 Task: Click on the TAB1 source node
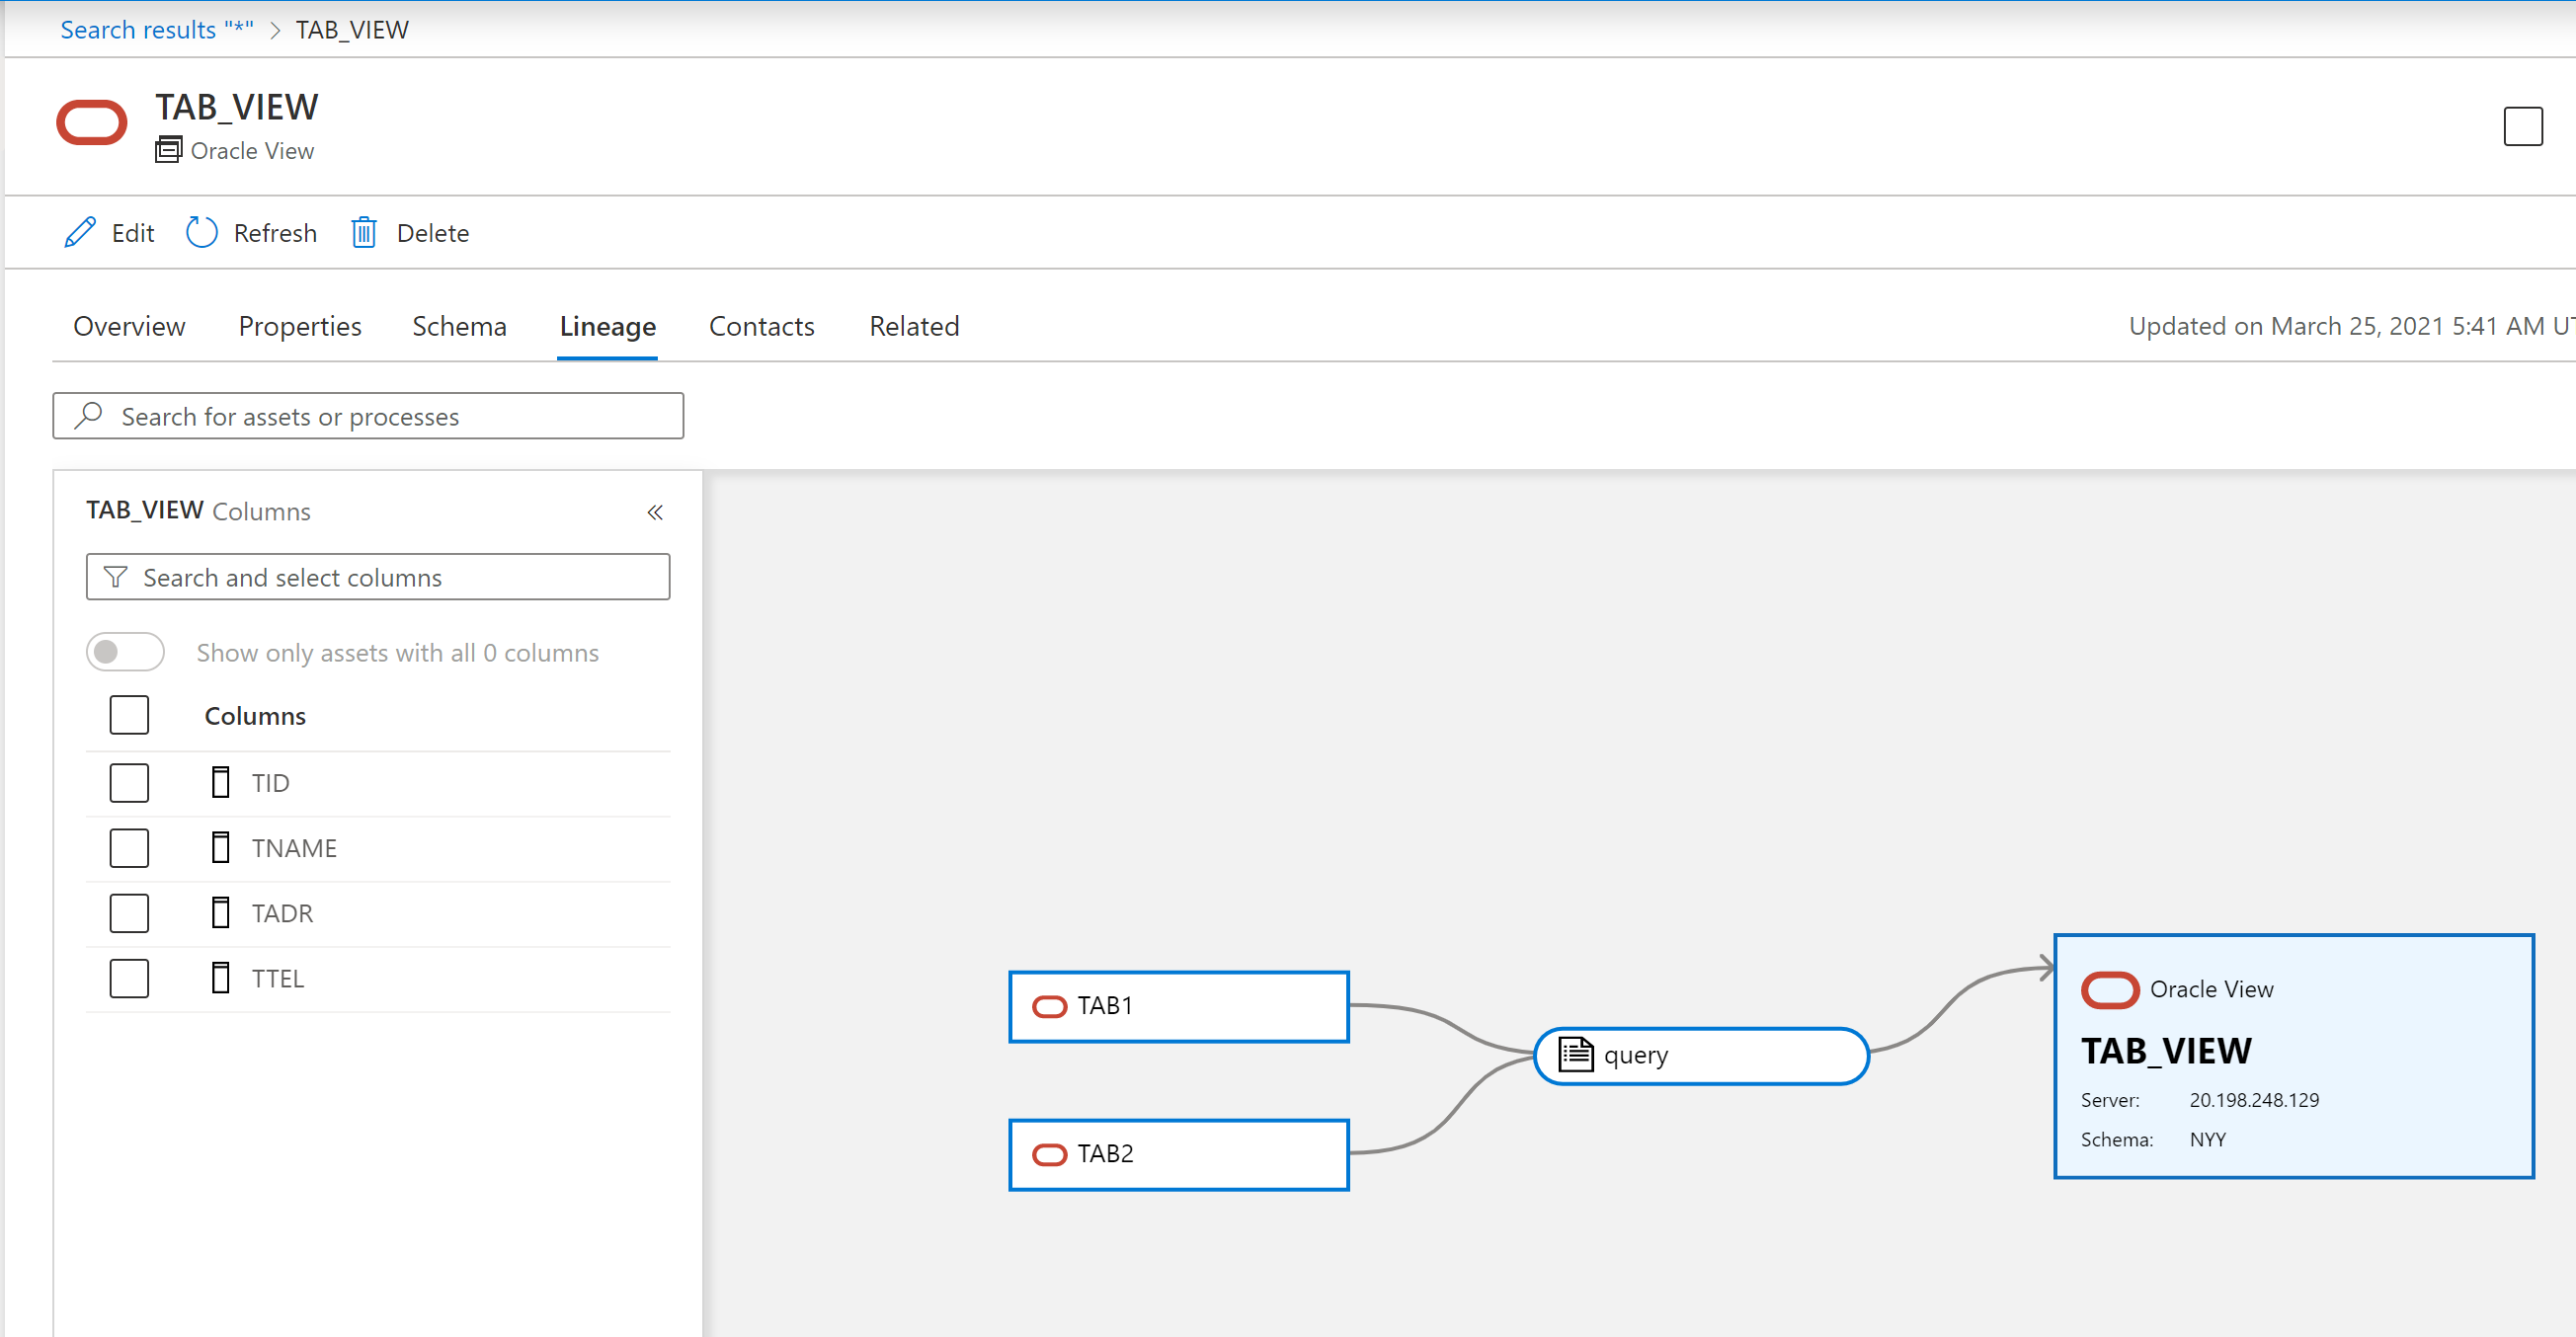point(1179,1005)
